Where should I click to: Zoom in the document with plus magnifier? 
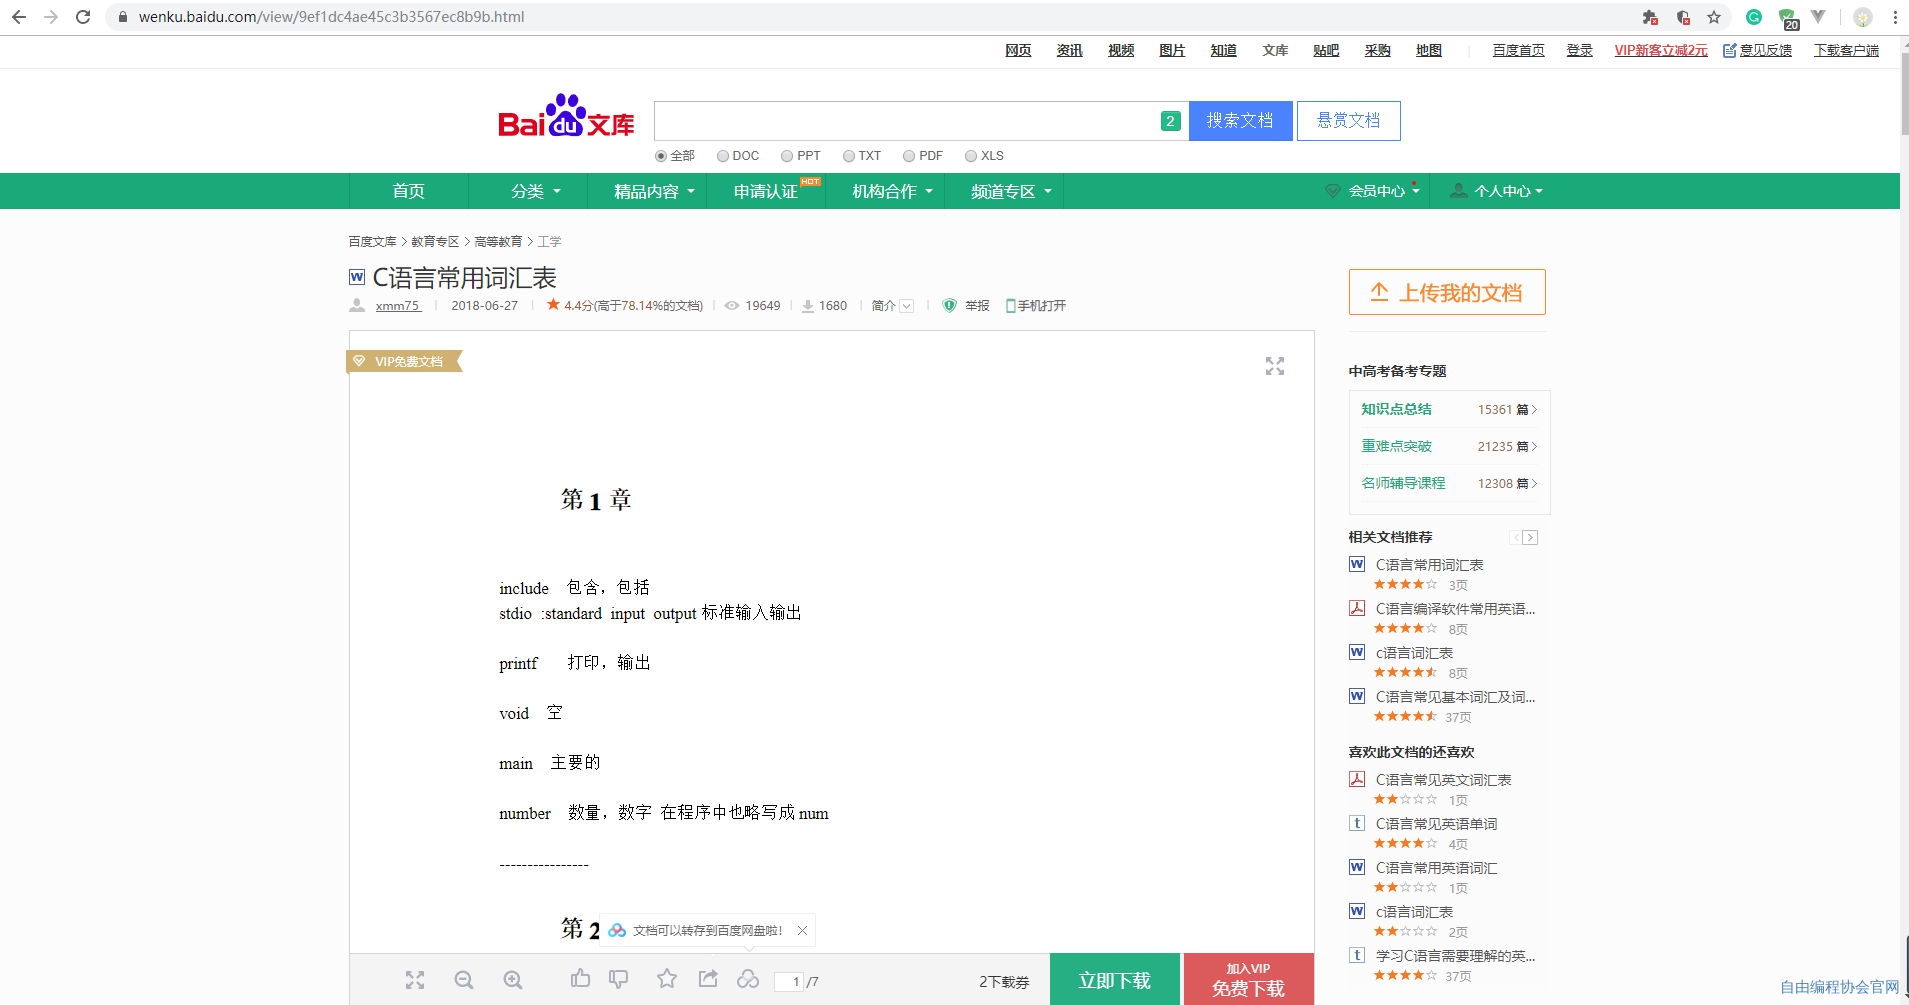513,980
